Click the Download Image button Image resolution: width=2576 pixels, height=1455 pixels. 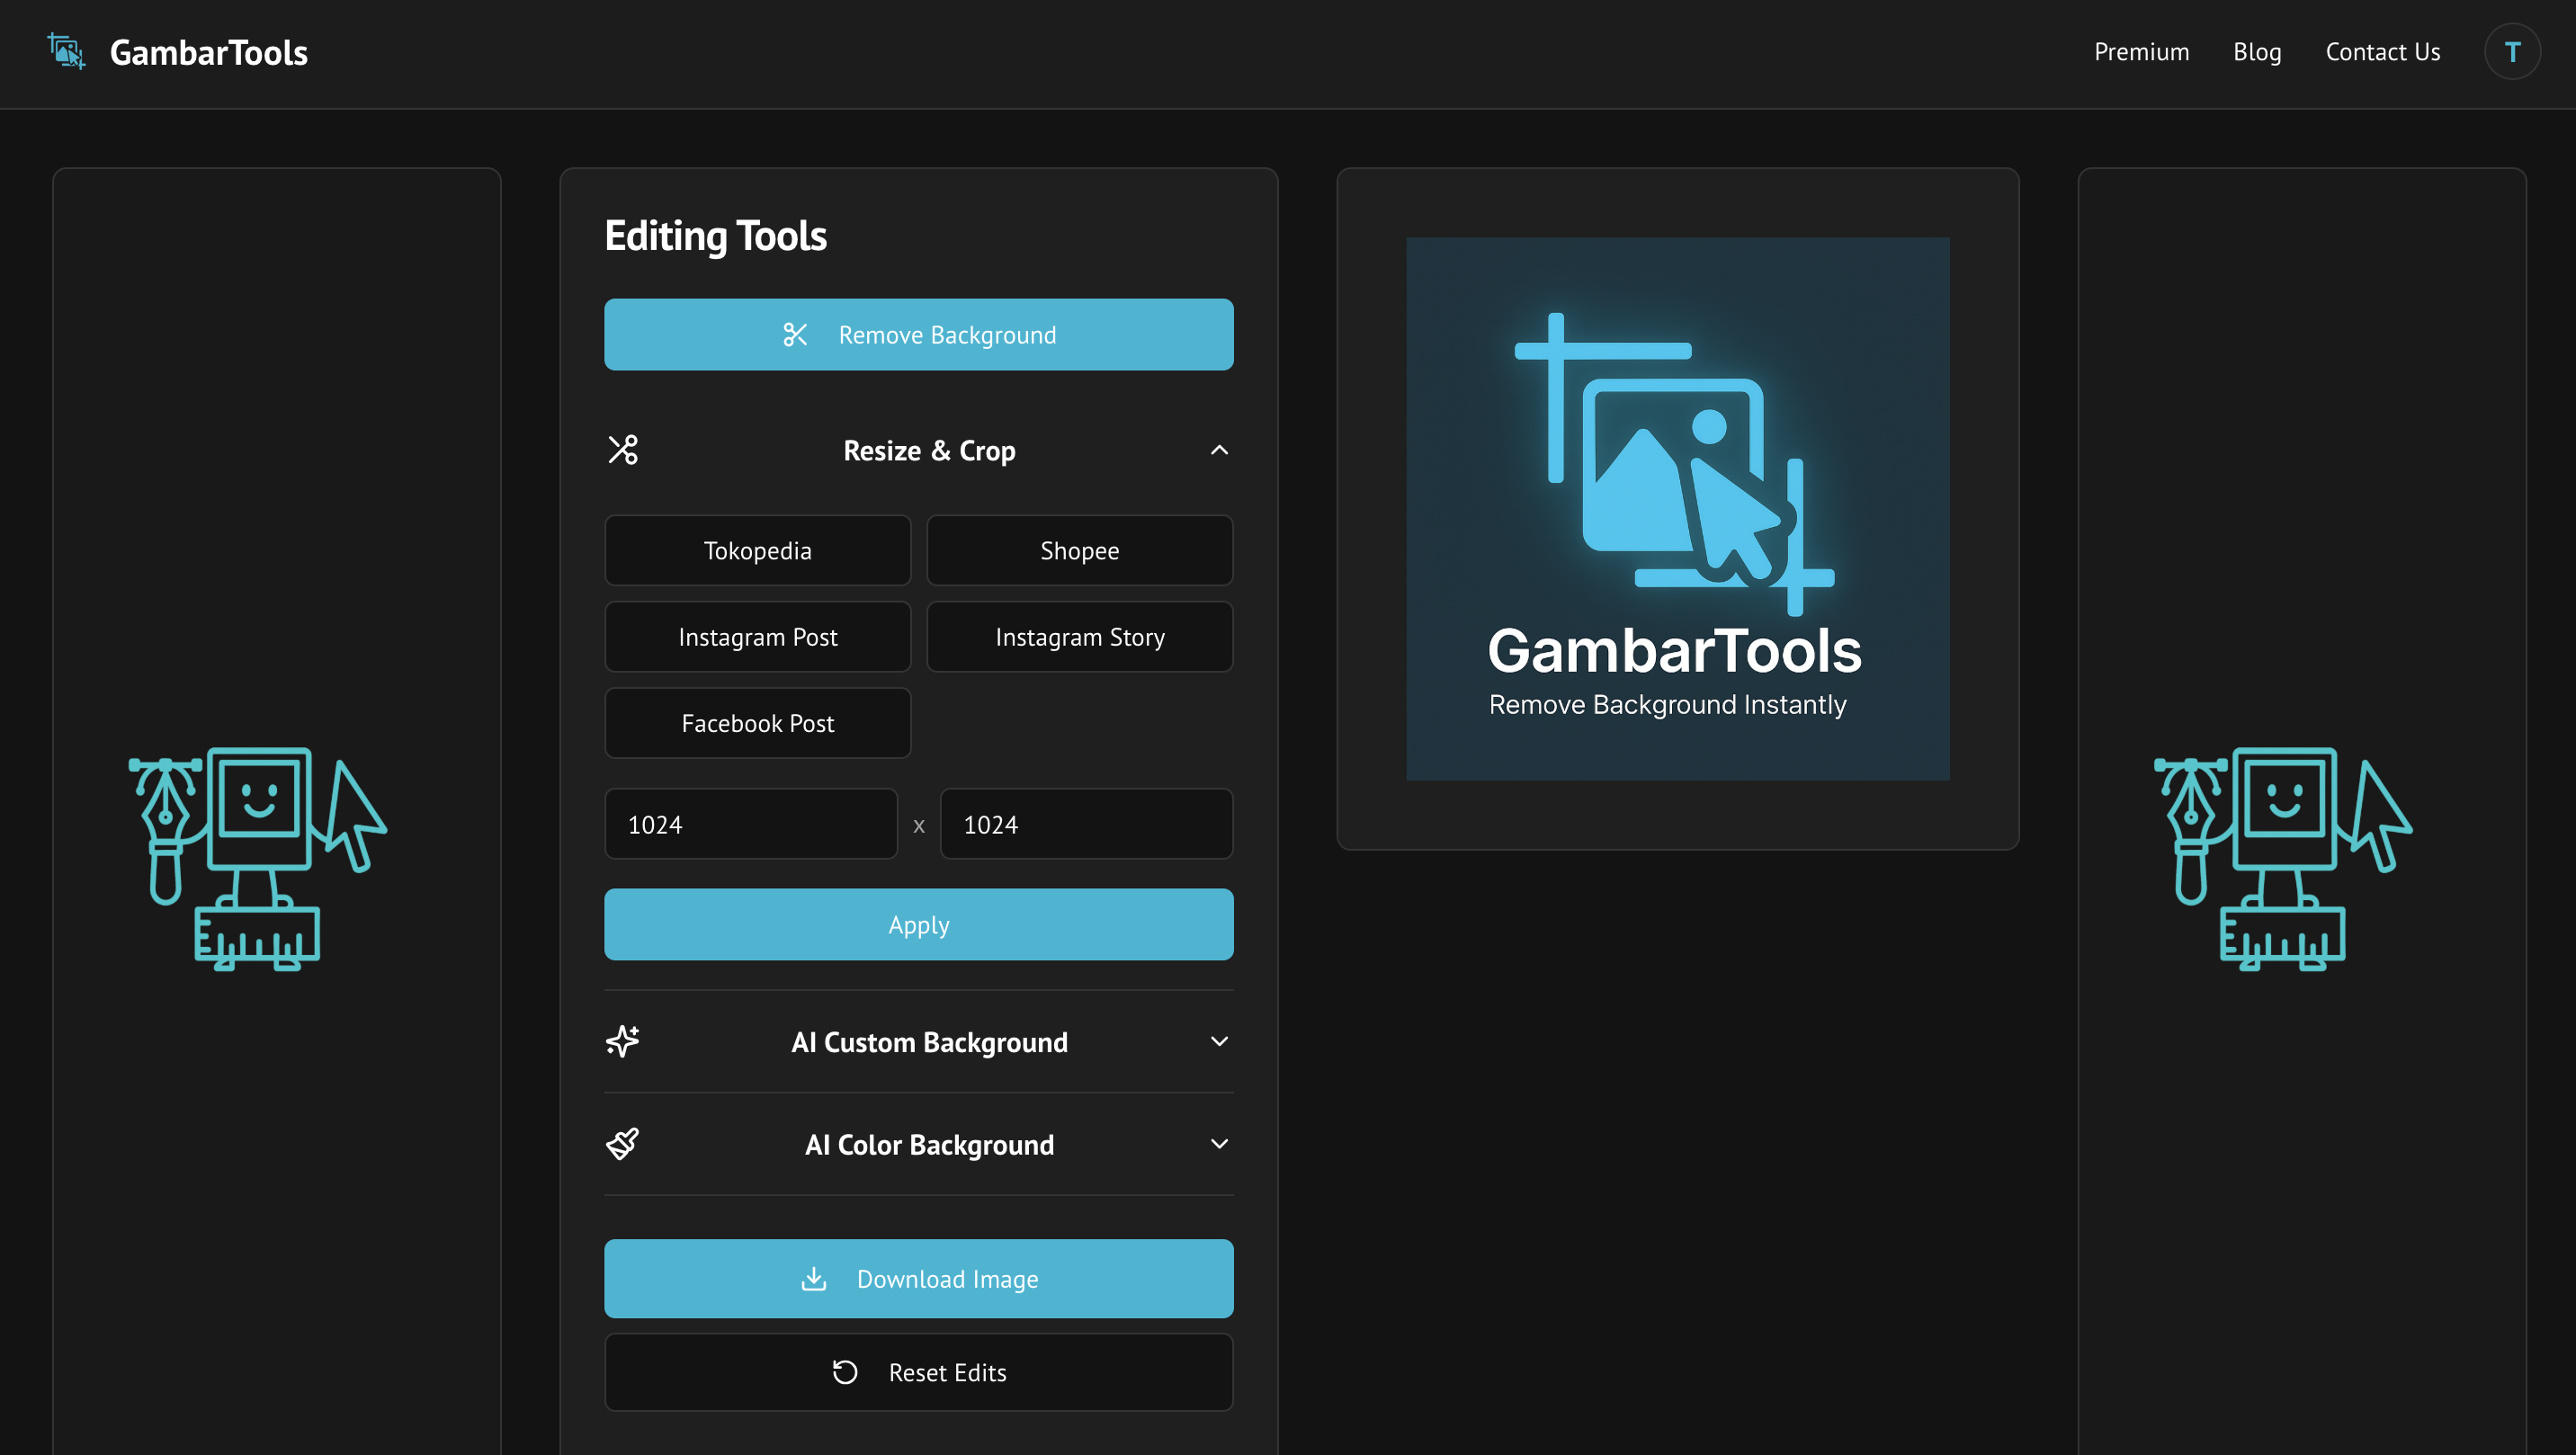(918, 1279)
